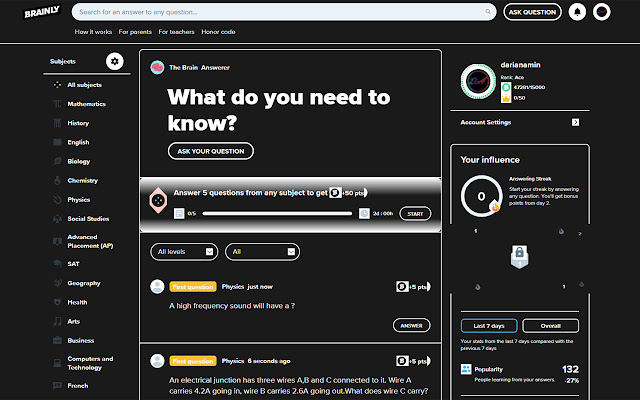Open How it works link
Viewport: 640px width, 400px height.
[93, 31]
